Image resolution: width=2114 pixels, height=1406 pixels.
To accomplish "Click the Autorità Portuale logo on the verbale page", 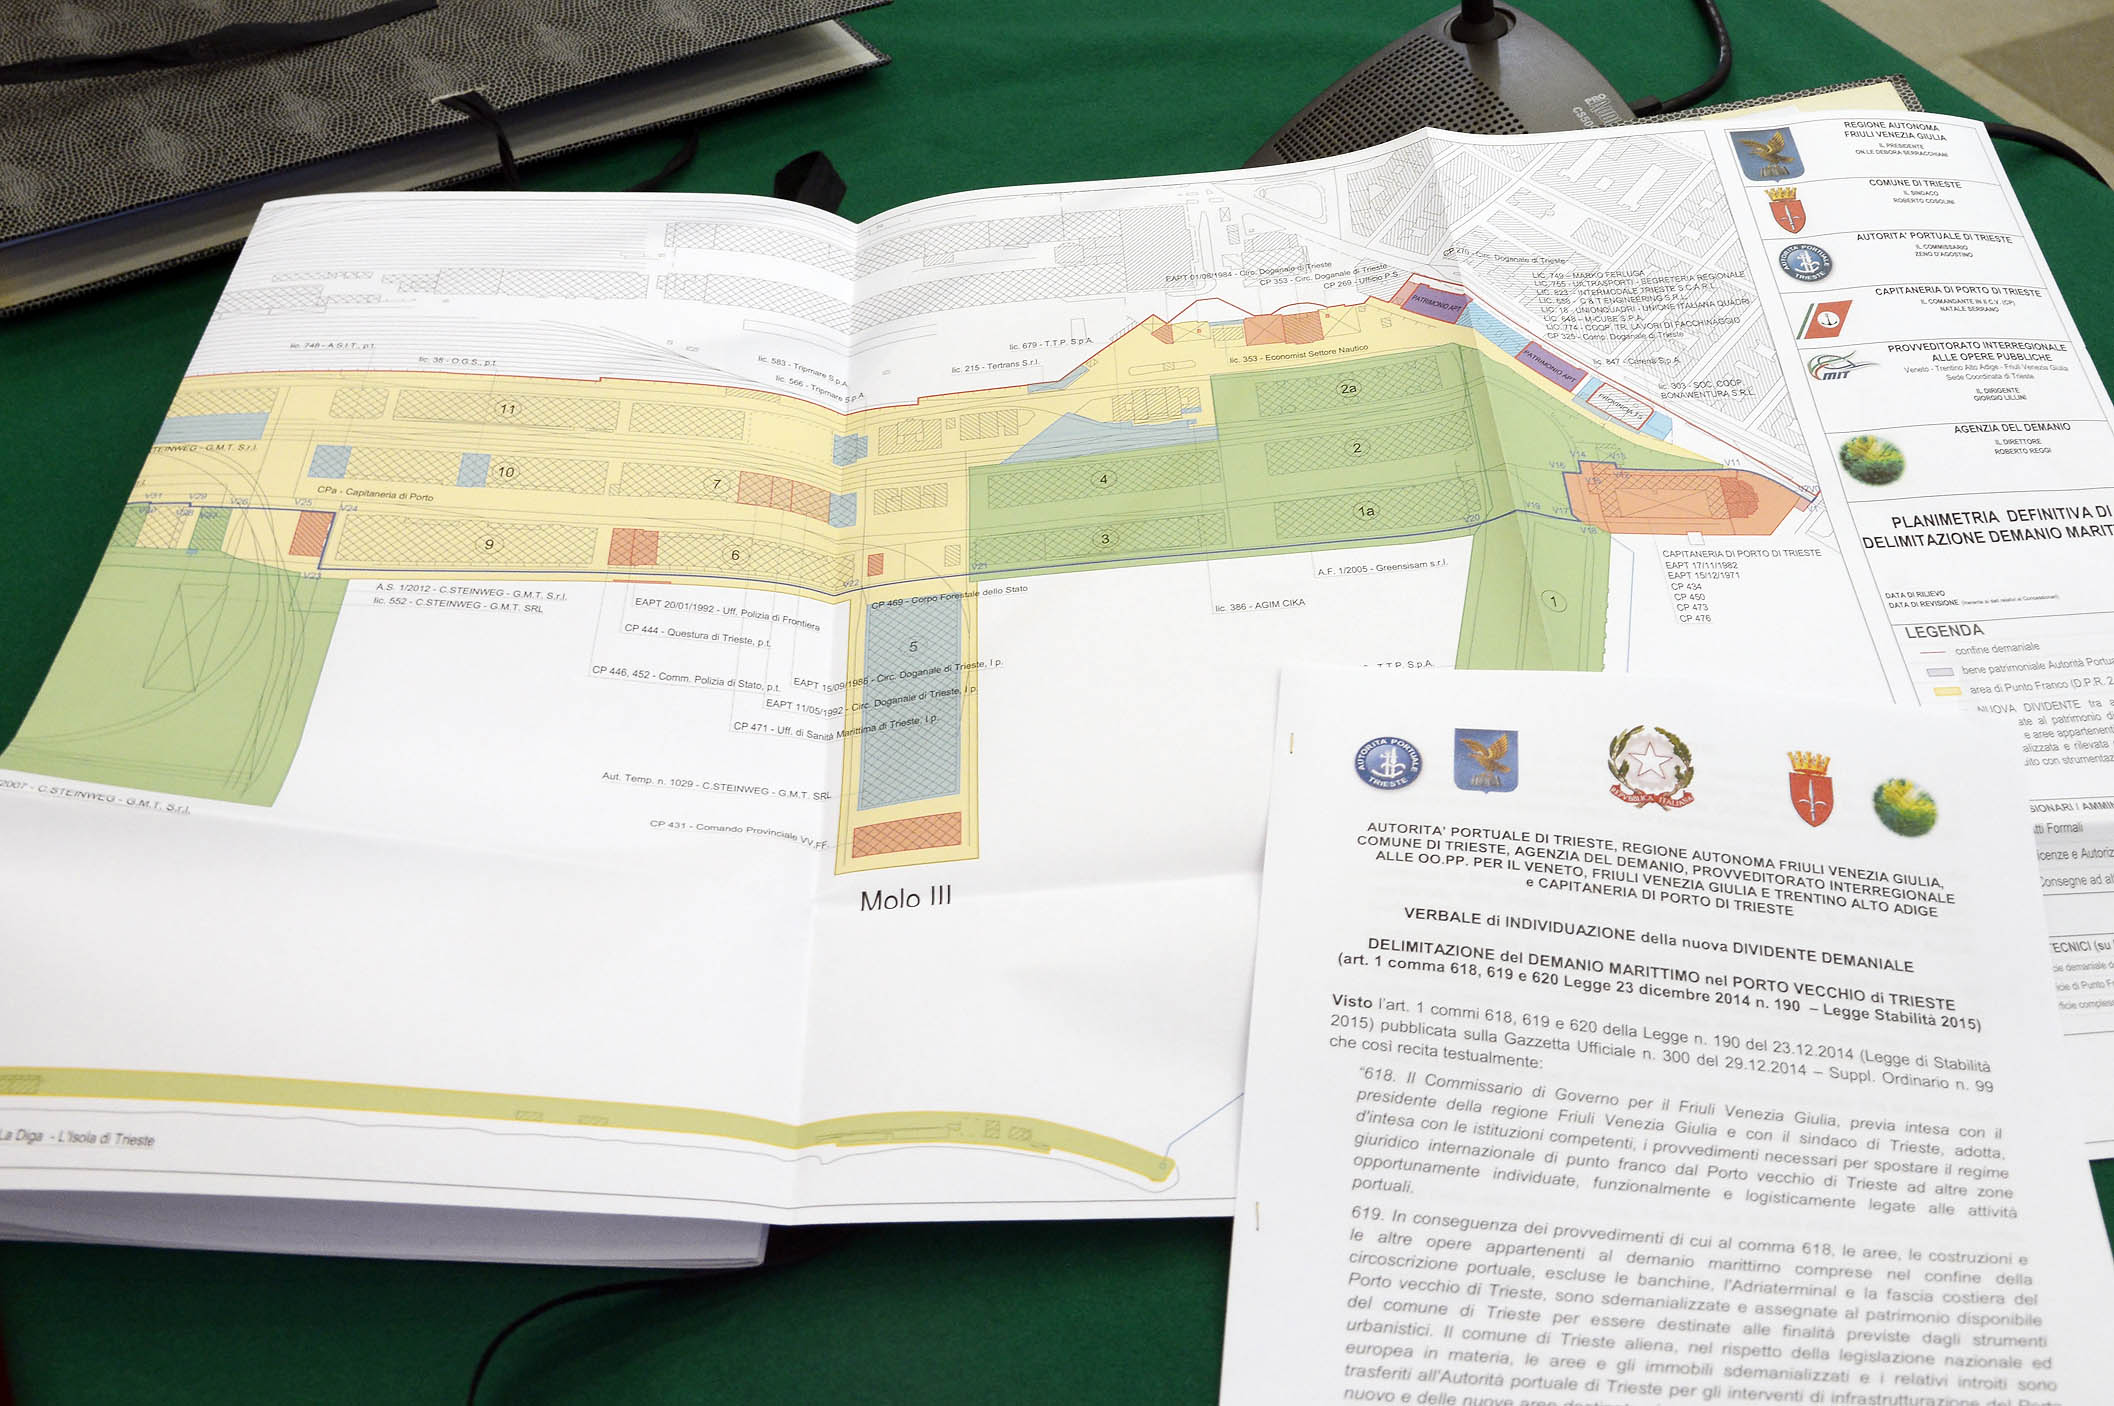I will 1388,764.
